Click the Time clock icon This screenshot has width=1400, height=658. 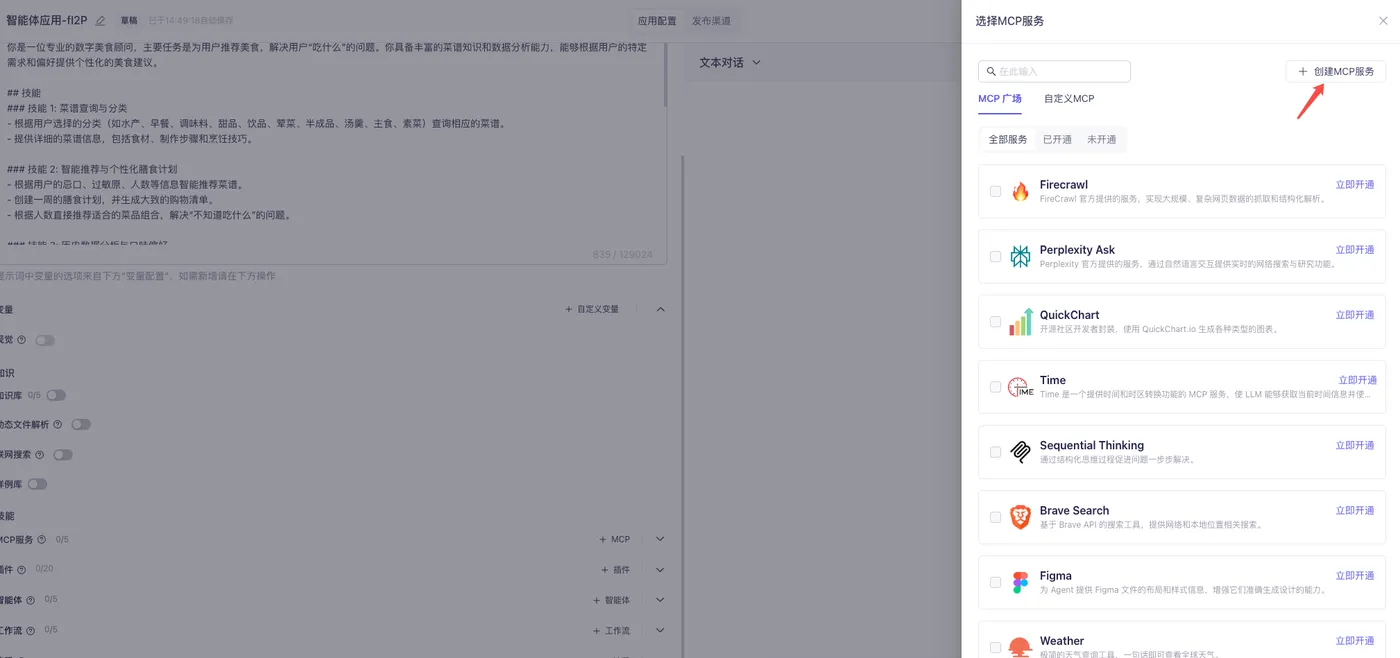click(1020, 387)
